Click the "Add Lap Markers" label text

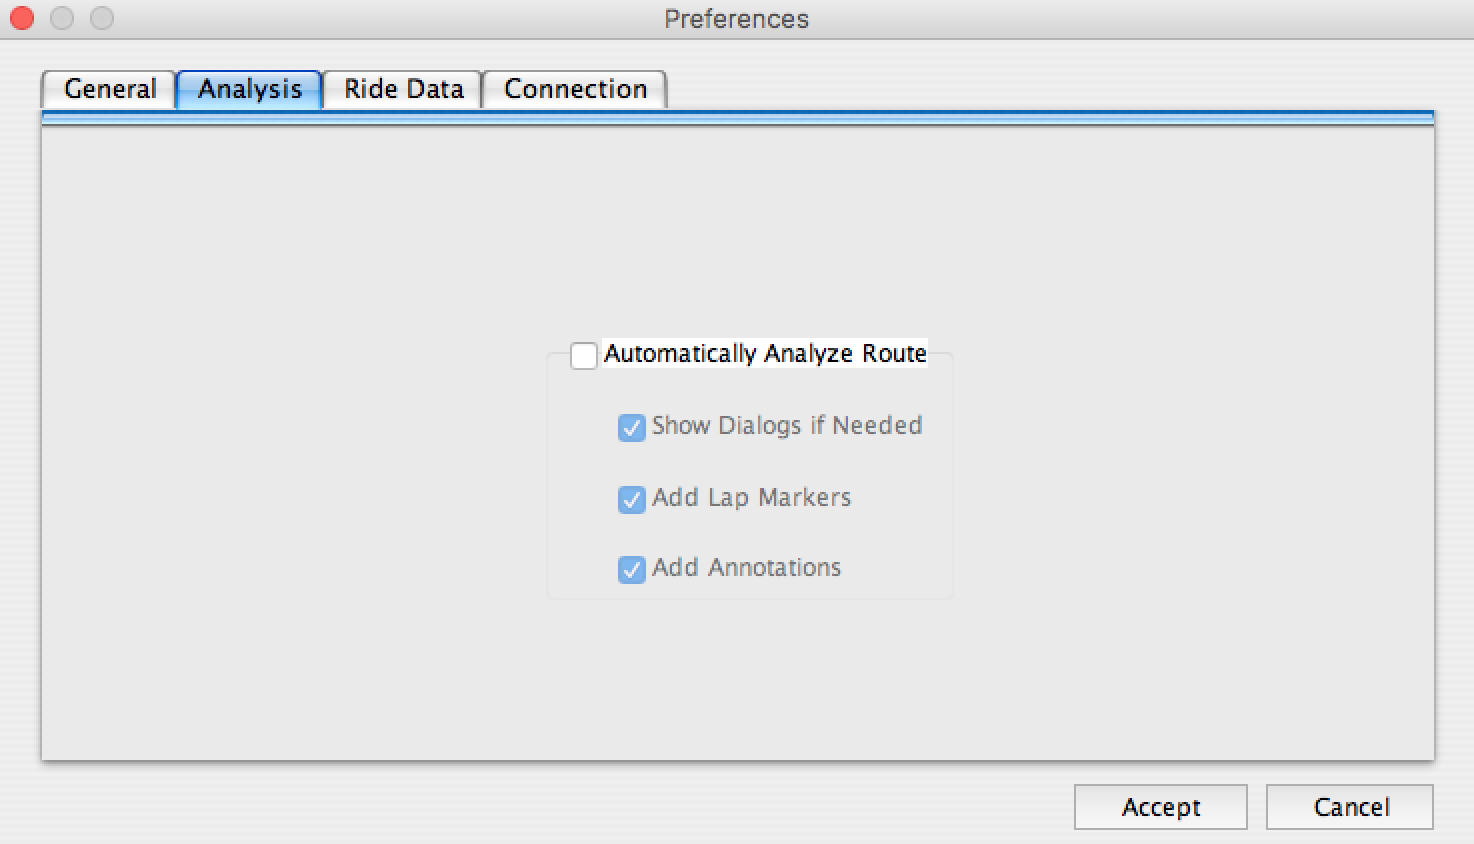[x=751, y=497]
